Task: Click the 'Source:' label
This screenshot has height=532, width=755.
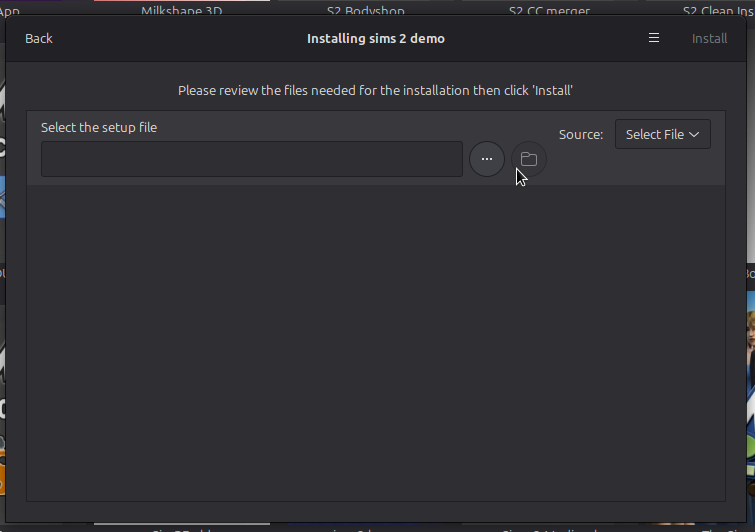Action: click(x=580, y=134)
